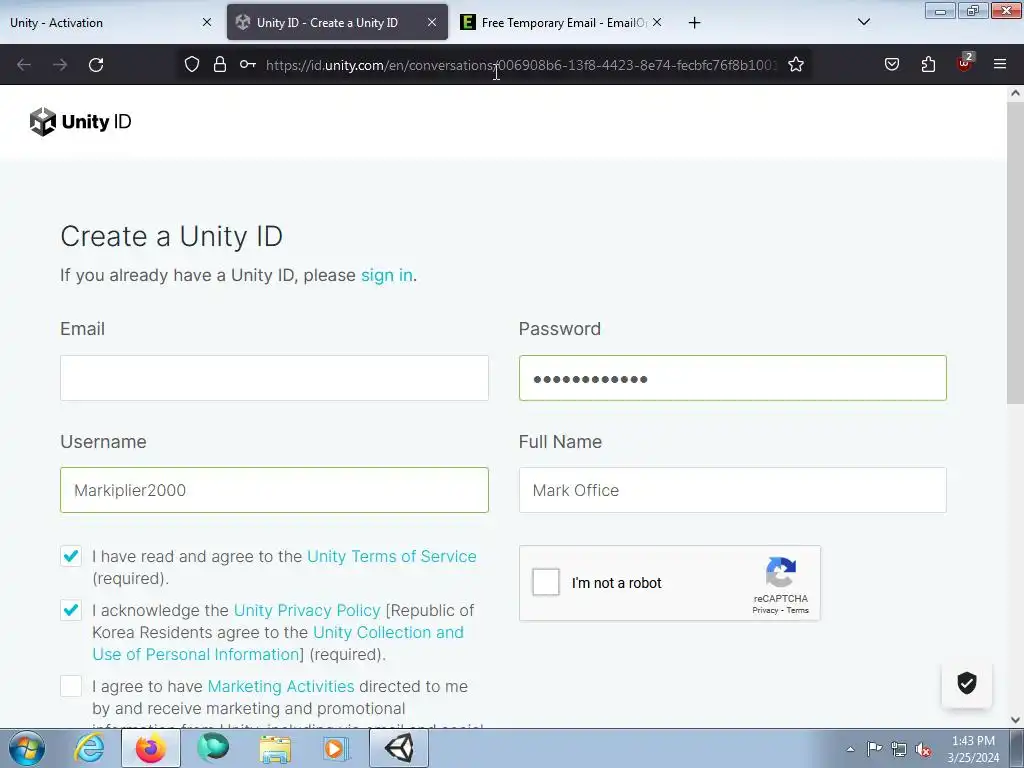
Task: Click the Full Name field
Action: (733, 490)
